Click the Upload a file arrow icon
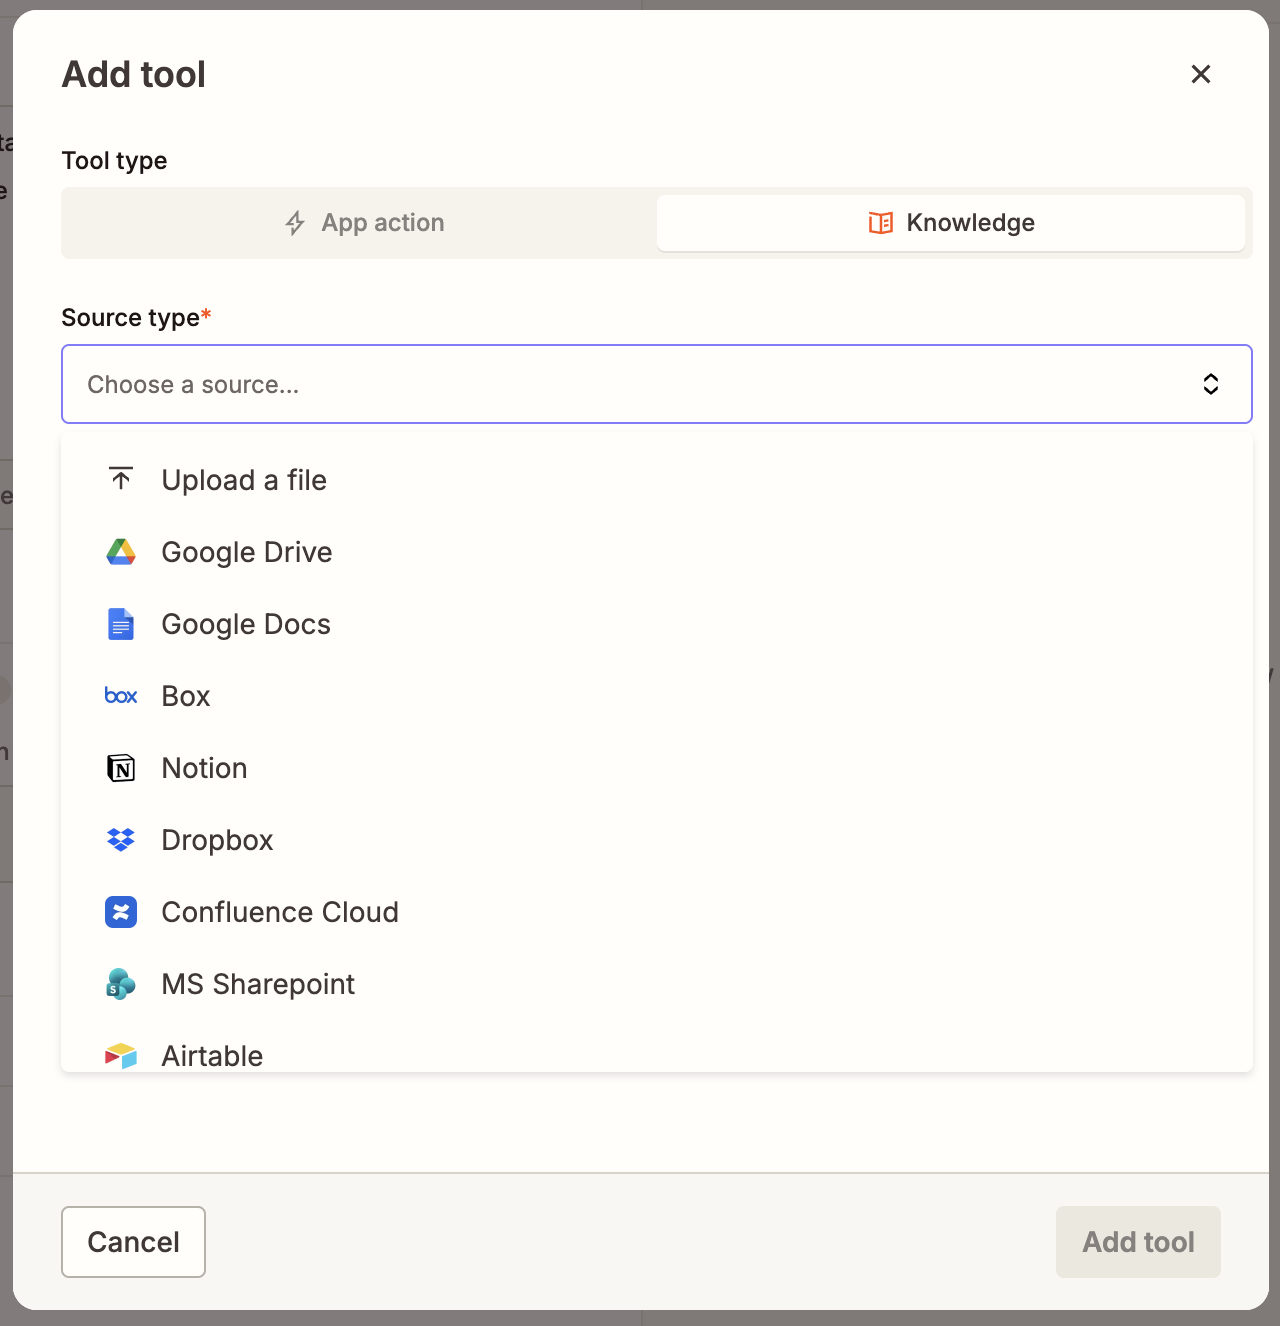 121,479
